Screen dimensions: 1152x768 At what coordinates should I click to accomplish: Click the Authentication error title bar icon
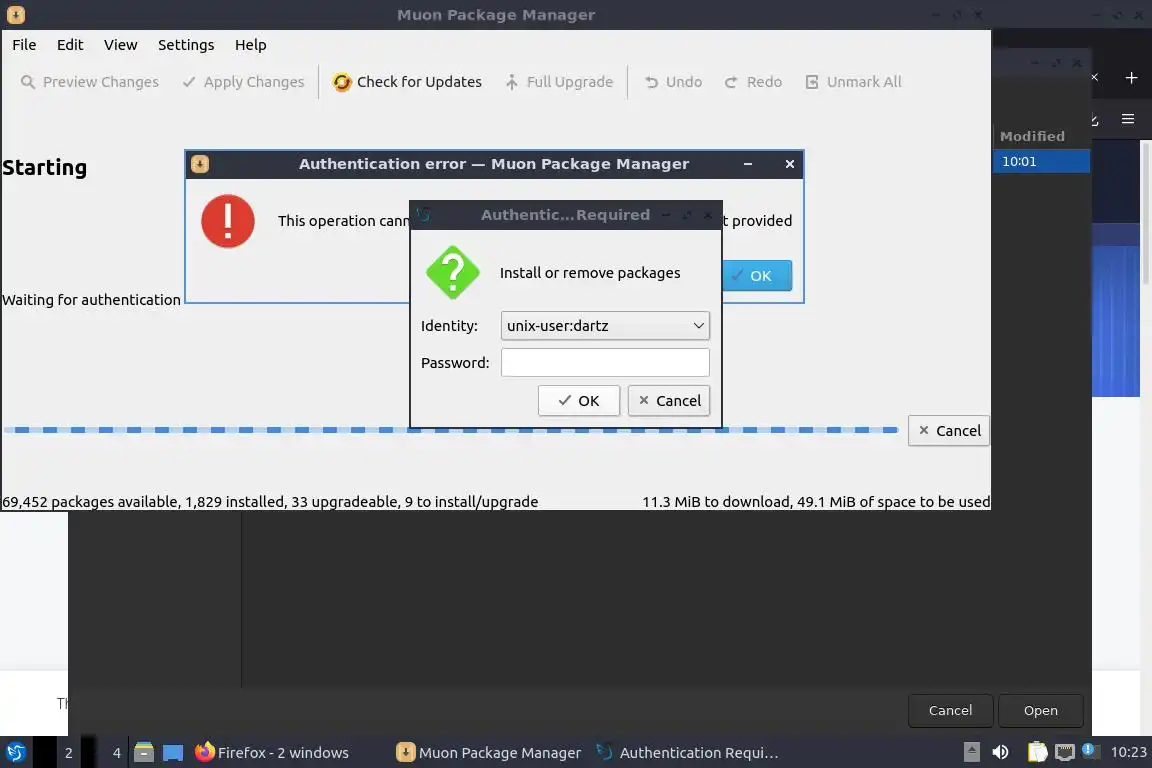[x=200, y=164]
